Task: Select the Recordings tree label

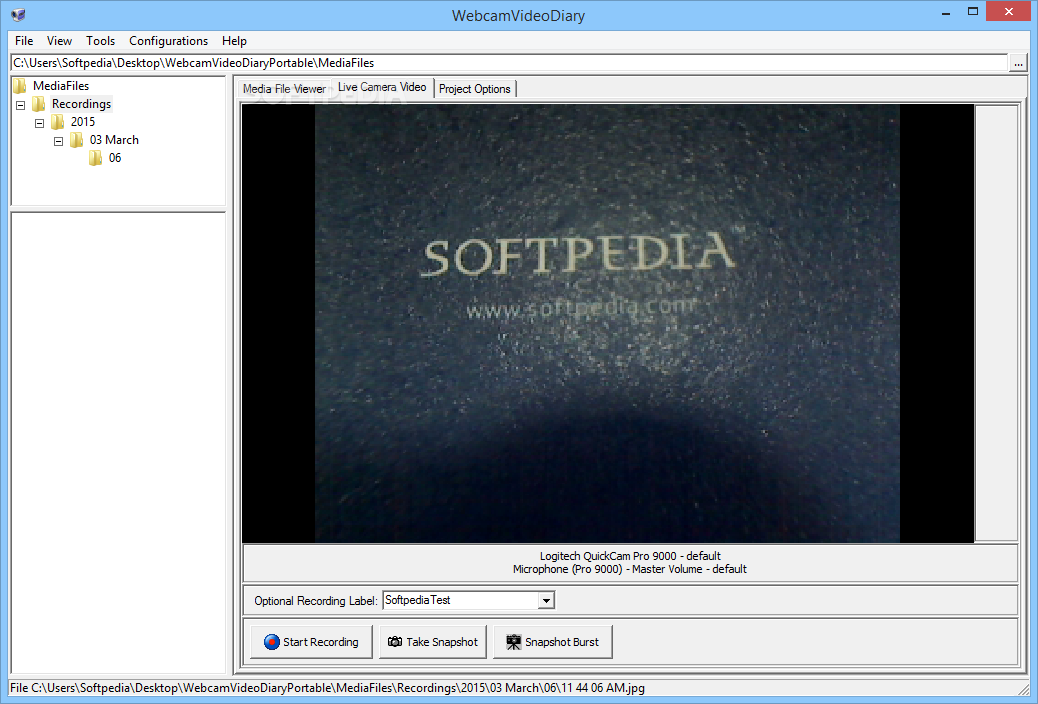Action: coord(81,104)
